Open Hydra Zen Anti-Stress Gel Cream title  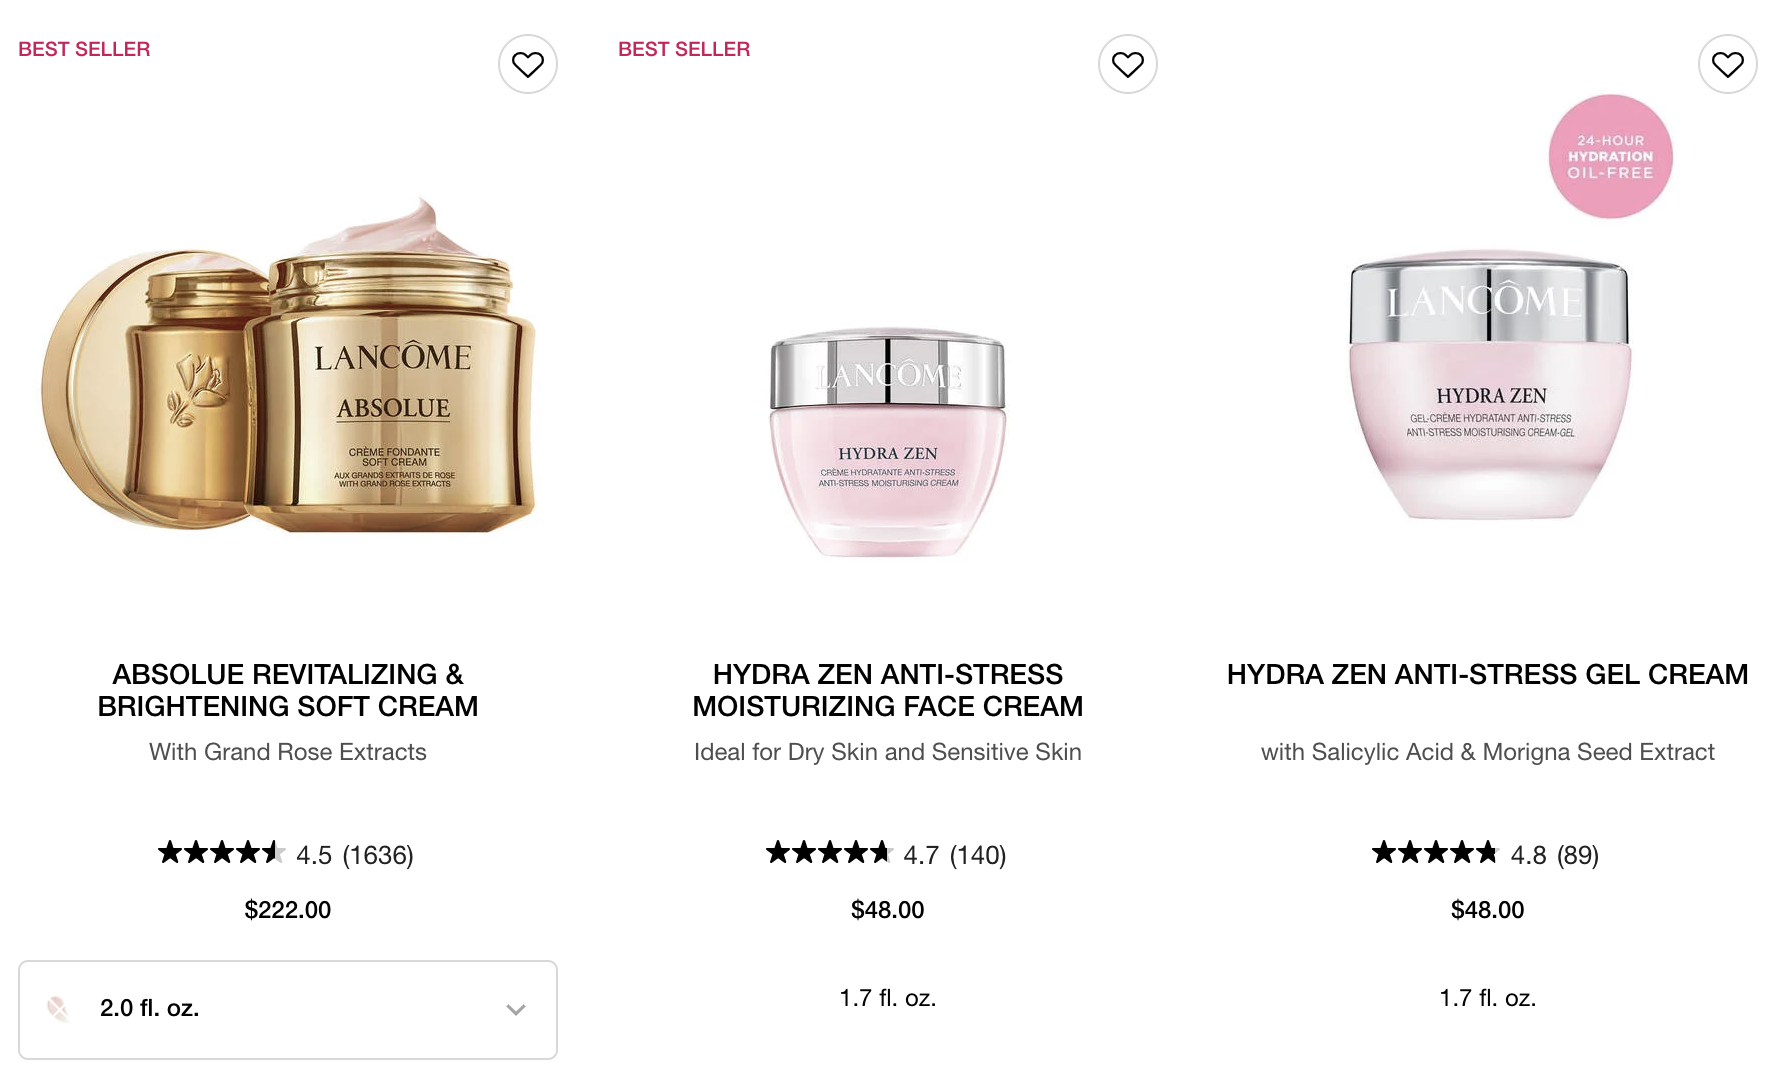coord(1488,674)
